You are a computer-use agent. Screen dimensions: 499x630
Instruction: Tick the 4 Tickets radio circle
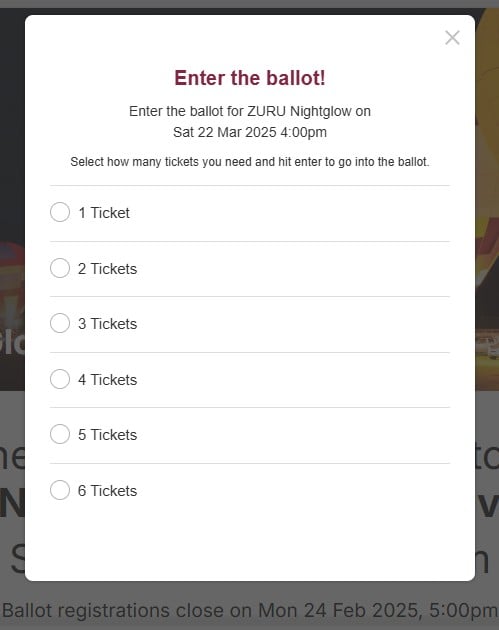60,379
